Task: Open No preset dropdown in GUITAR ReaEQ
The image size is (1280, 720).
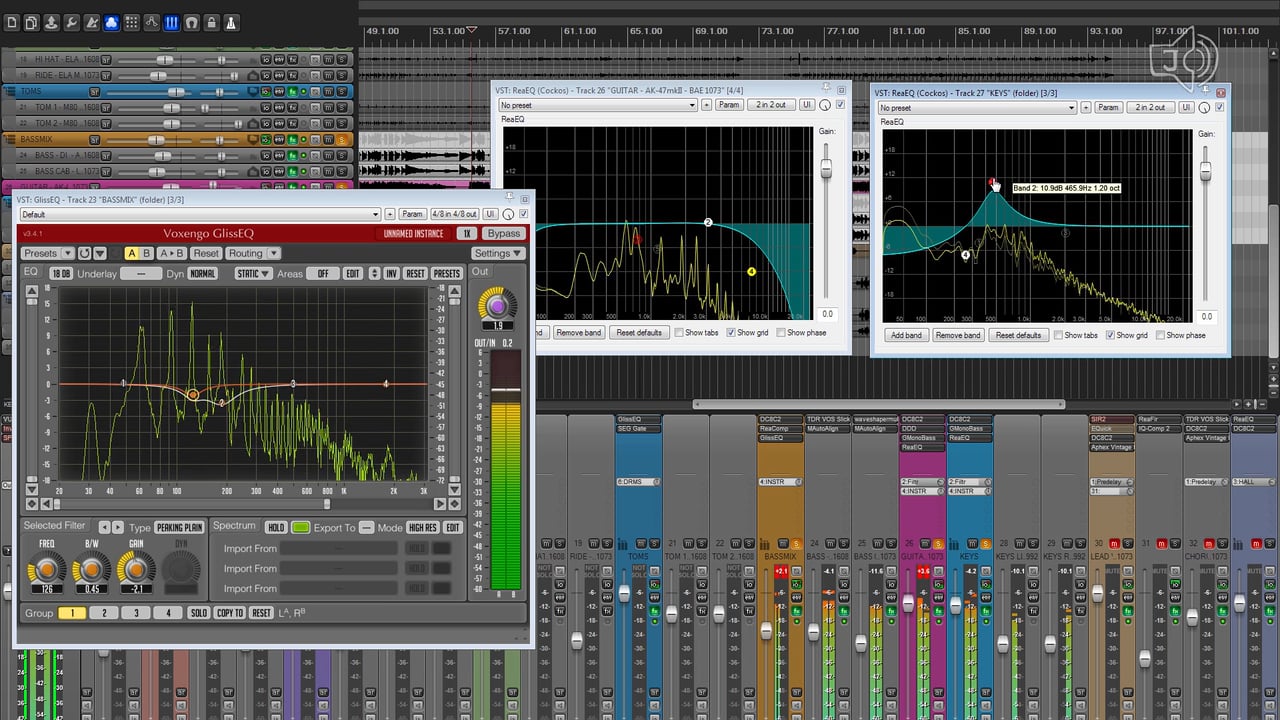Action: point(598,105)
